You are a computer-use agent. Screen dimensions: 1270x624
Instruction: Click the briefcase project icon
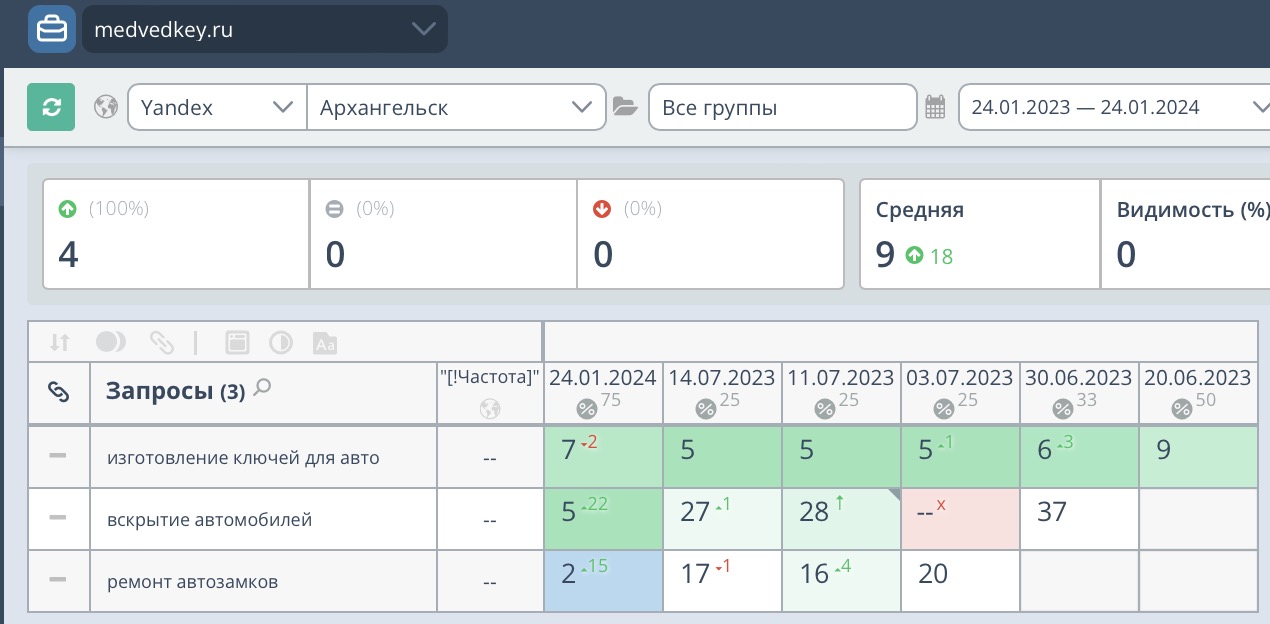coord(52,29)
